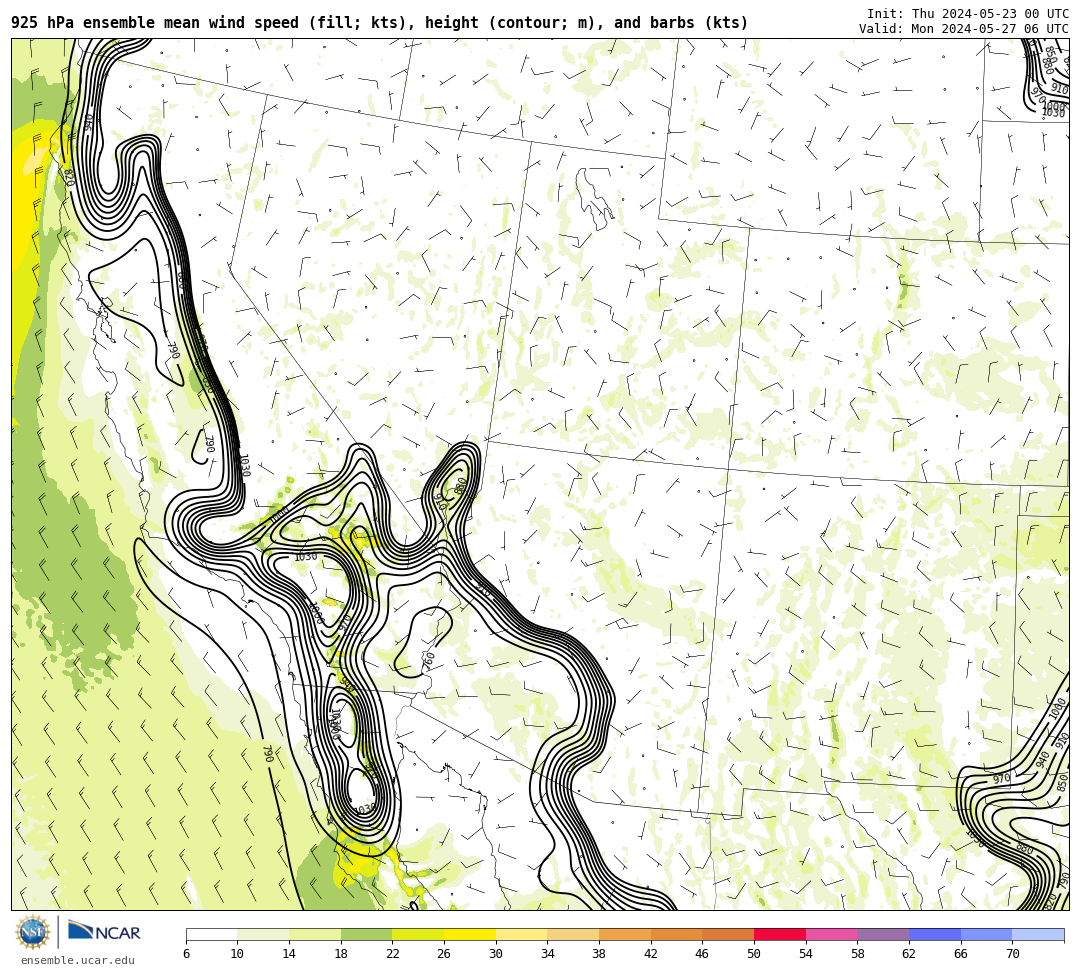Screen dimensions: 1080x973
Task: Click the 880 contour label in southern Nevada
Action: click(x=460, y=485)
